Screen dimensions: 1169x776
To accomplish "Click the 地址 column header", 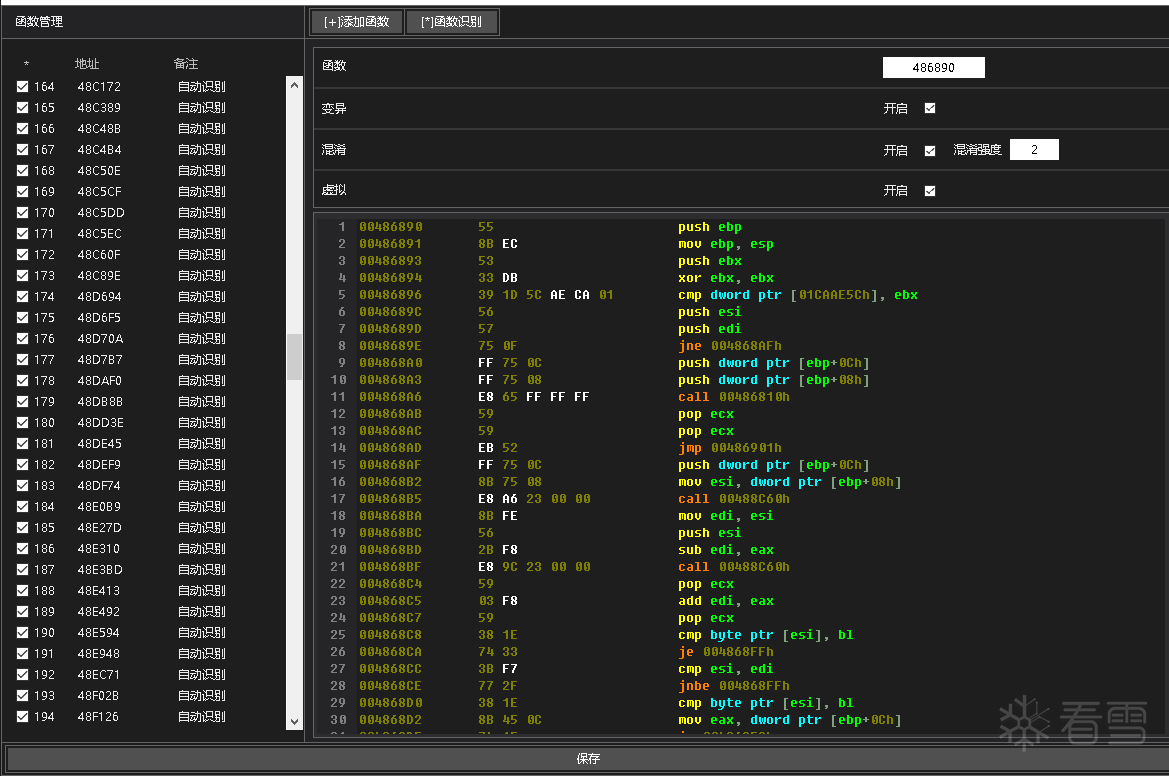I will (x=87, y=64).
